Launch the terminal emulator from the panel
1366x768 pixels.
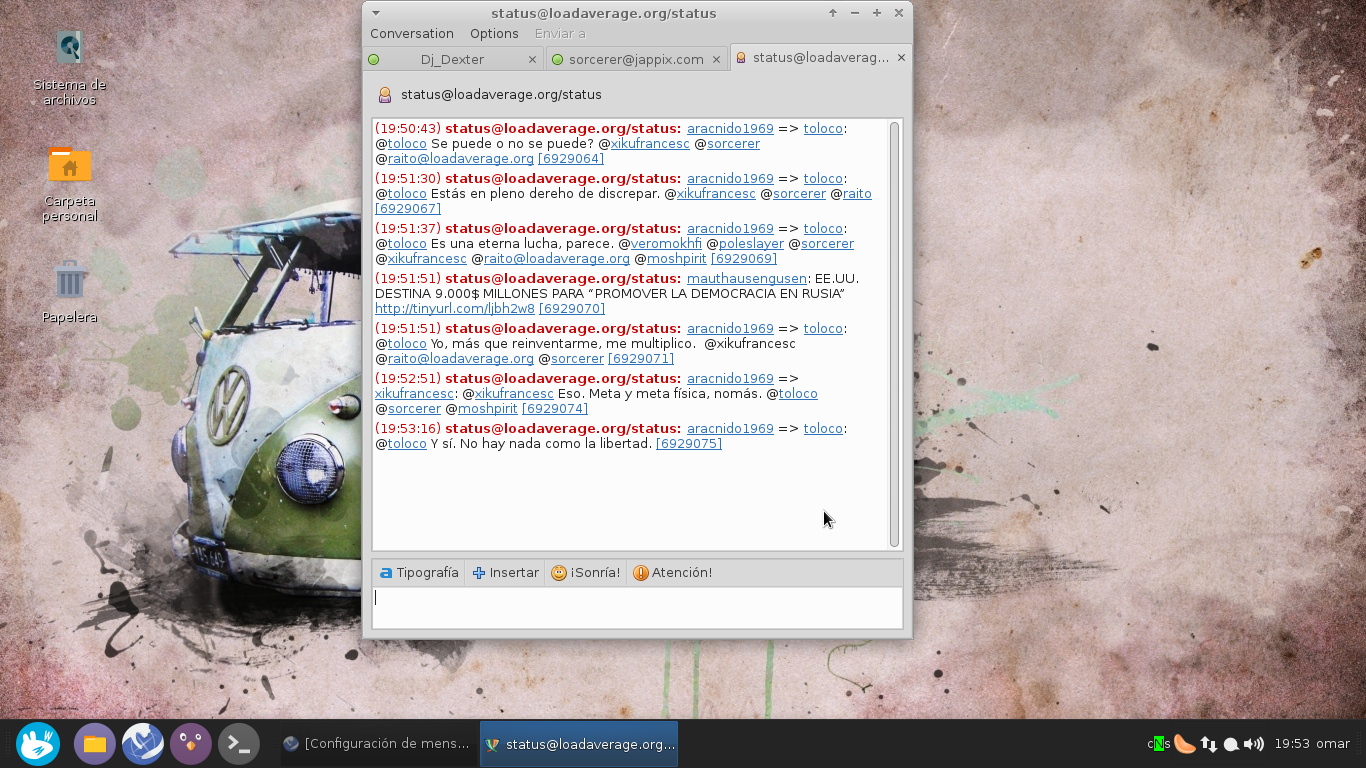(x=239, y=744)
